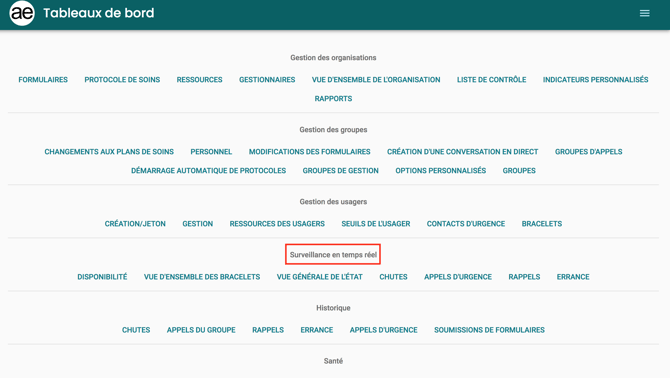The height and width of the screenshot is (378, 670).
Task: Open Appels d'urgence under Historique
Action: (383, 330)
